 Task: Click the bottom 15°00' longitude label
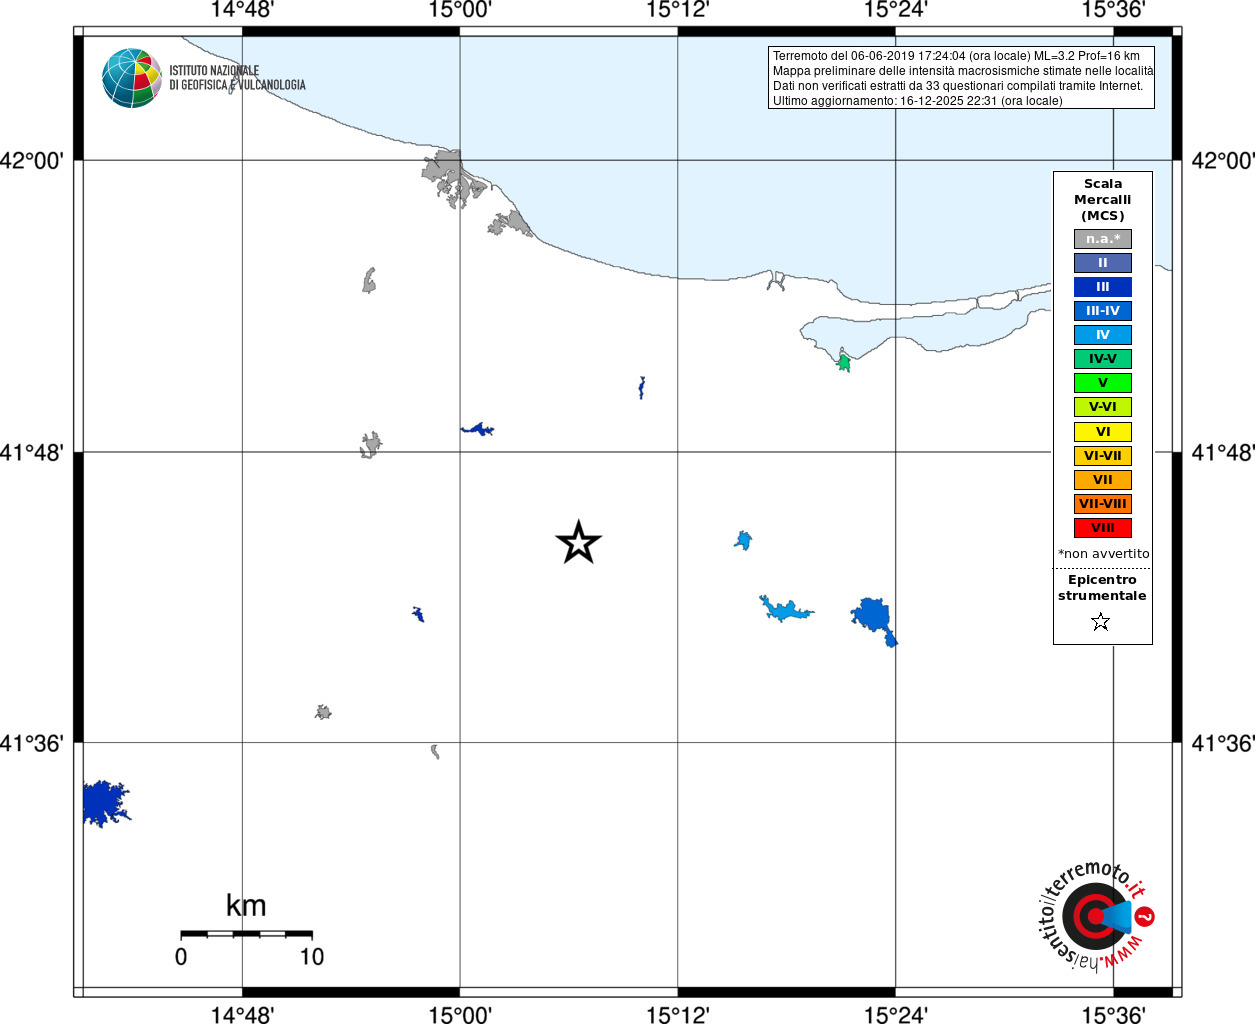[x=460, y=1014]
